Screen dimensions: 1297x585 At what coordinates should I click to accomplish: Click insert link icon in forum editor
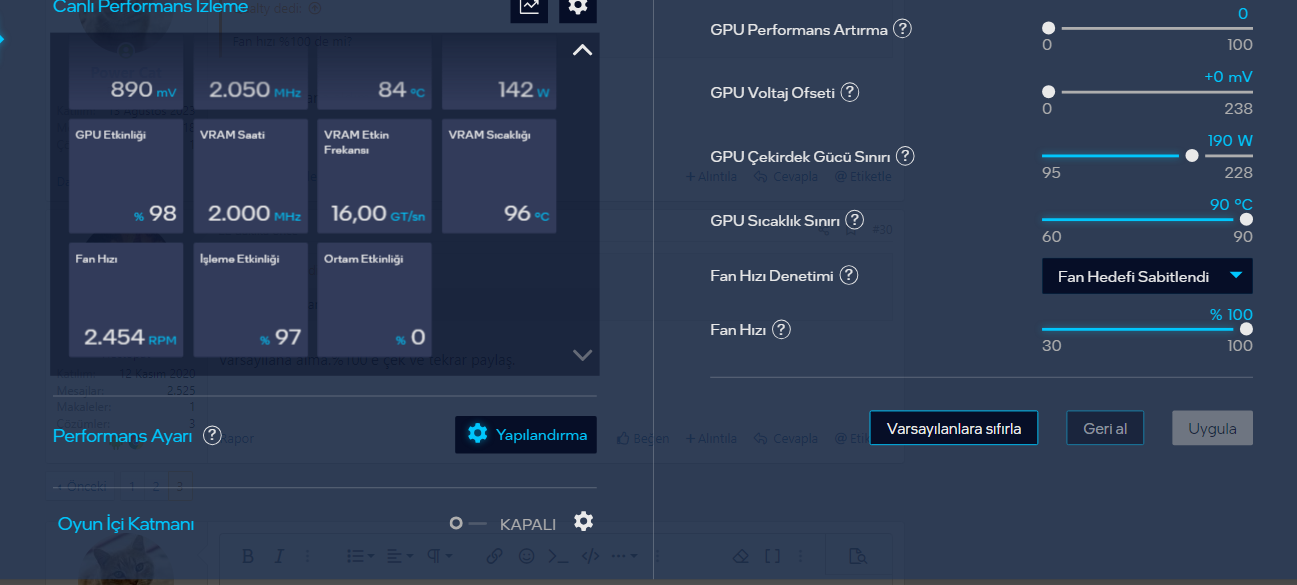[494, 556]
